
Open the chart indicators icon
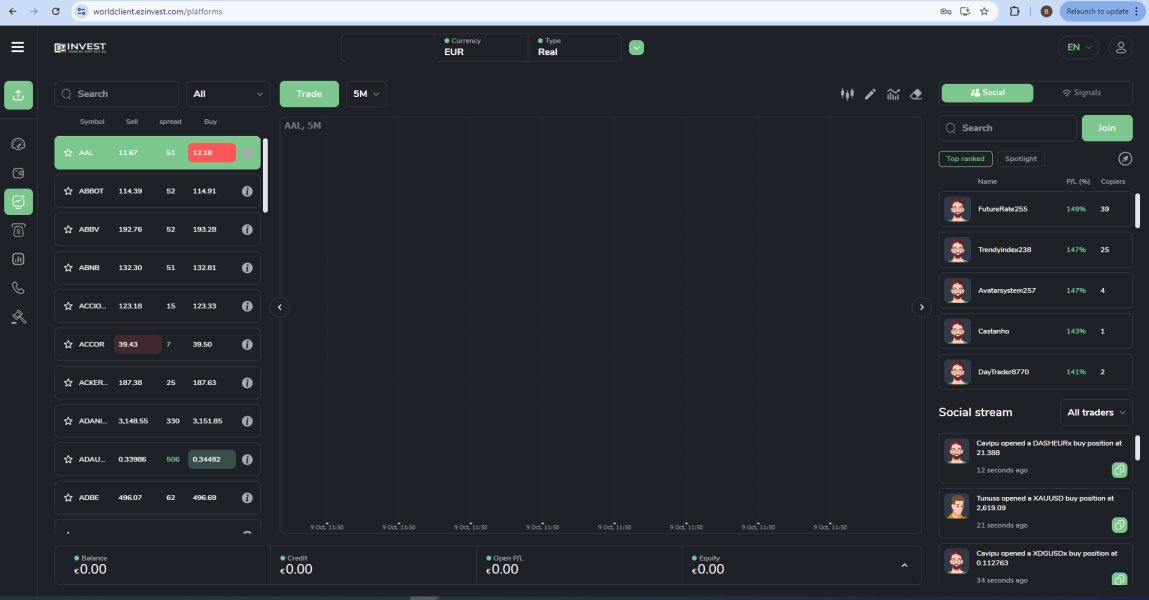pos(893,94)
